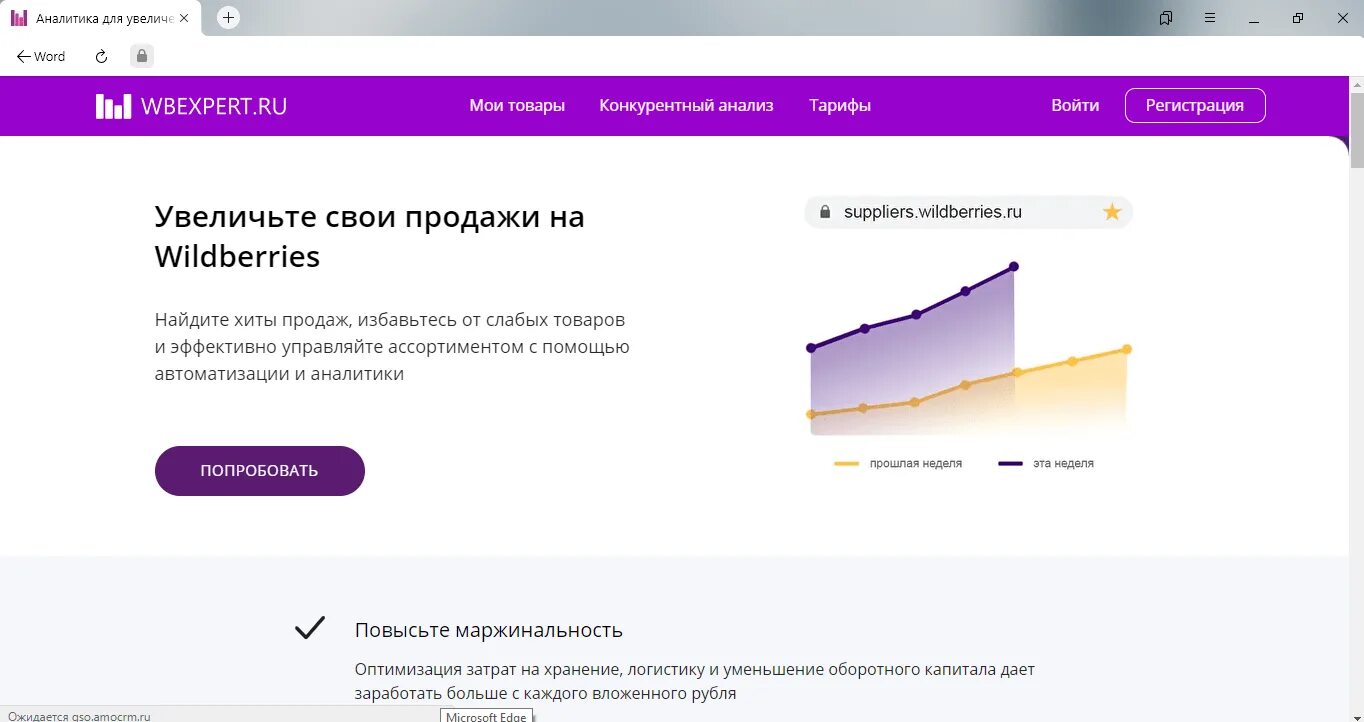Click the gold star favorite icon
The height and width of the screenshot is (722, 1364).
[1111, 212]
